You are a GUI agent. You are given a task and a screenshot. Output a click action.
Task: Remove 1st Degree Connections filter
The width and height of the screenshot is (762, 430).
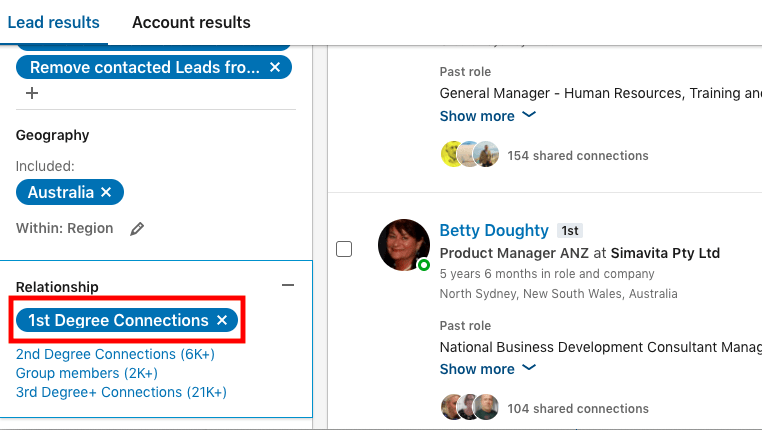[222, 320]
